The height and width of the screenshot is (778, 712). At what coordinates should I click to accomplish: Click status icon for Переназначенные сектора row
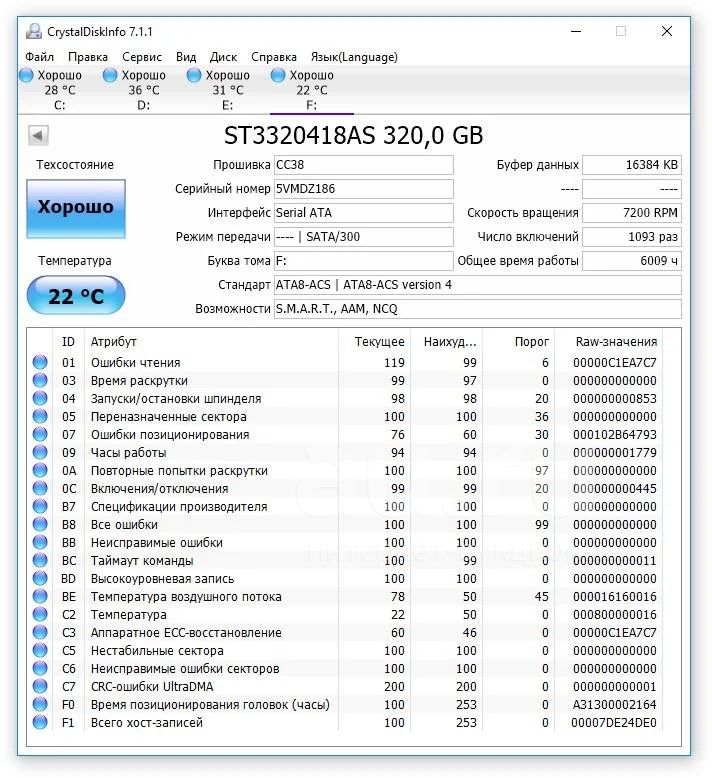pyautogui.click(x=40, y=417)
